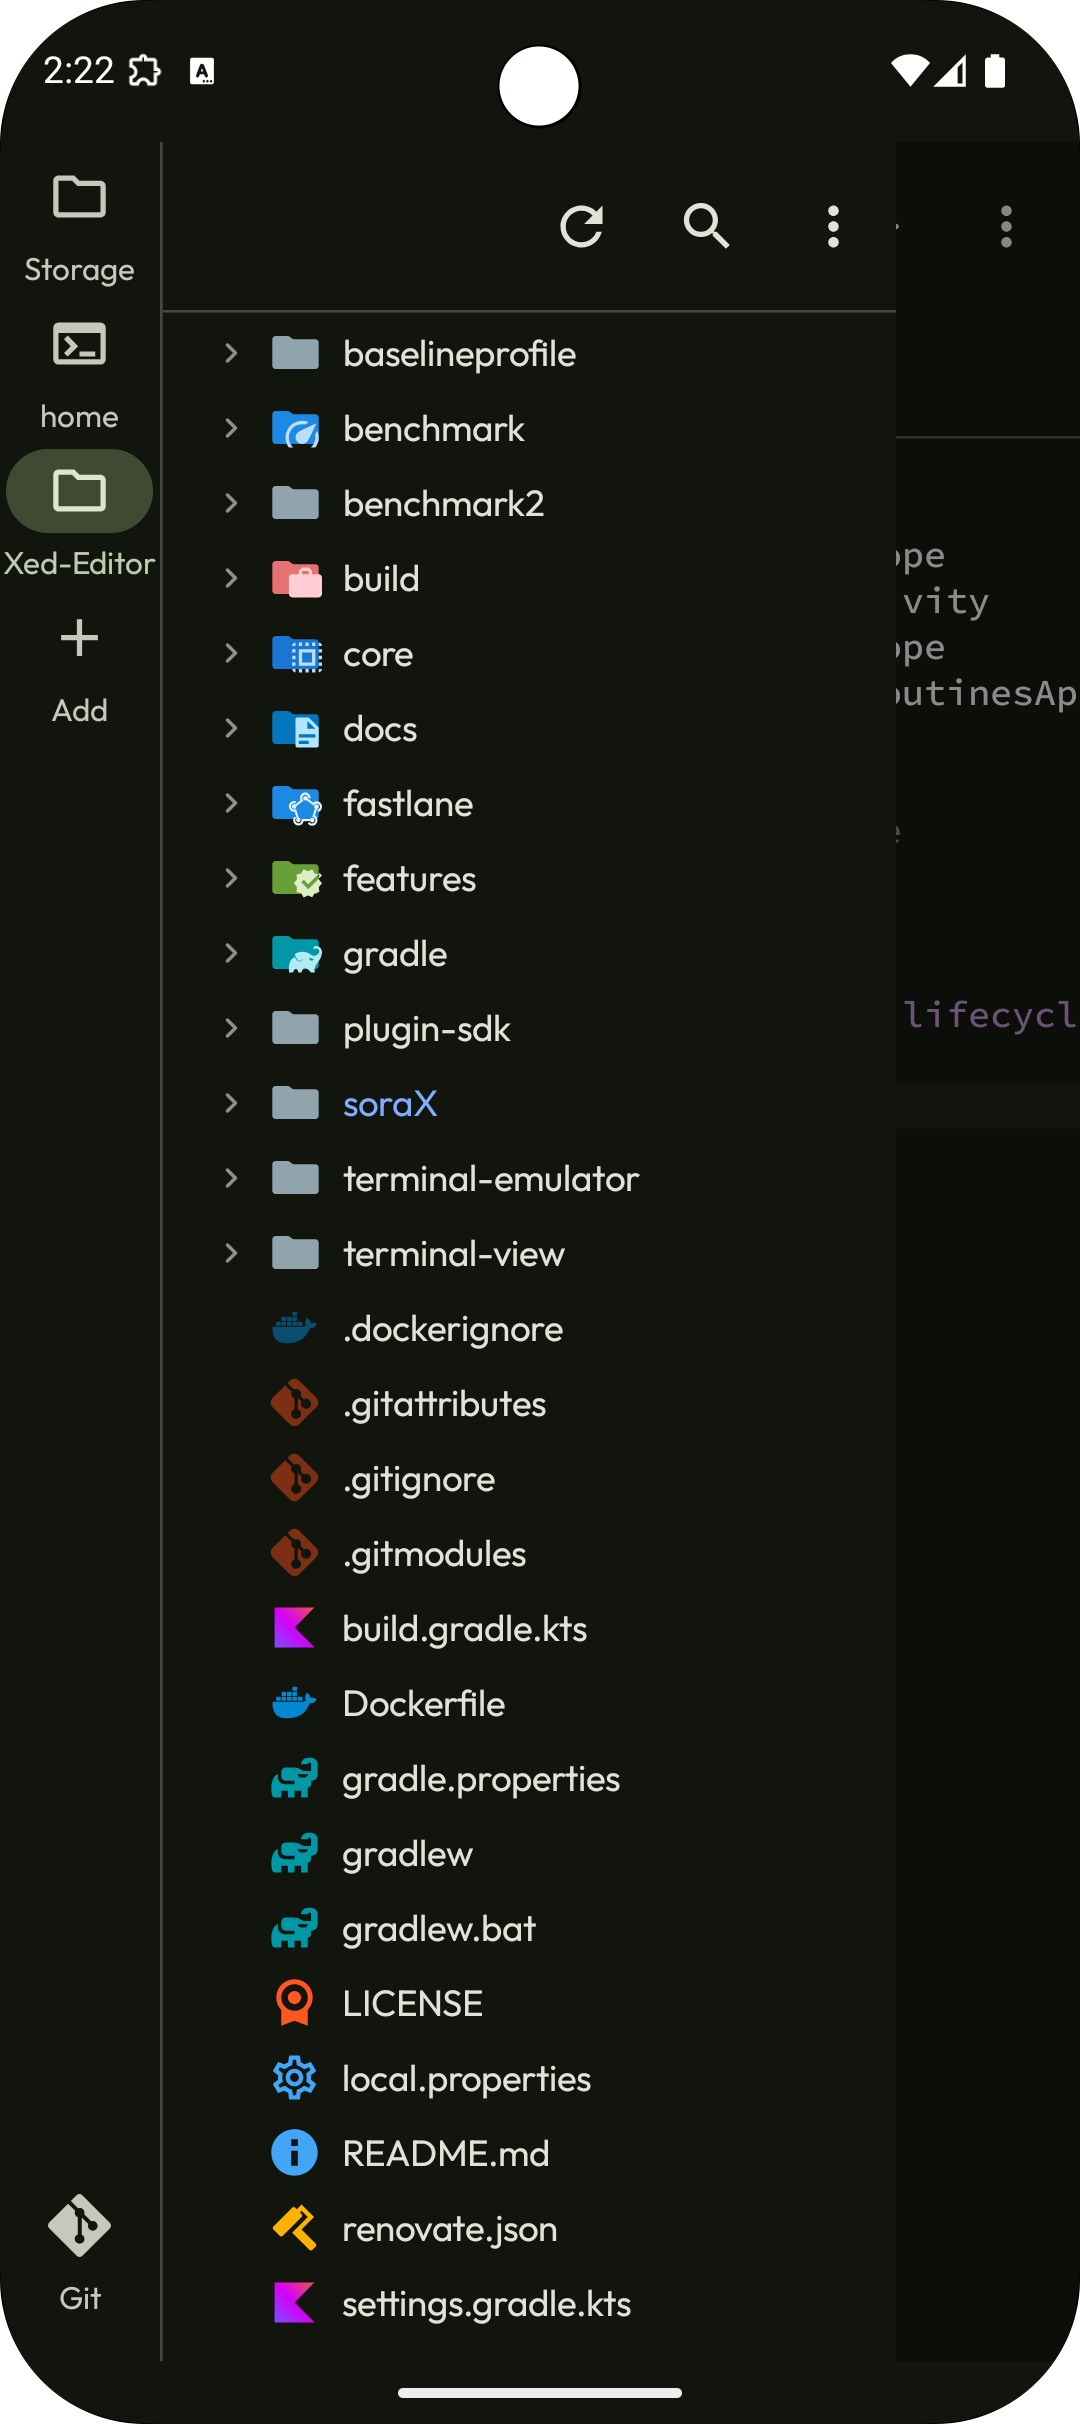The width and height of the screenshot is (1080, 2424).
Task: Select the plugin-sdk folder
Action: pos(529,1029)
